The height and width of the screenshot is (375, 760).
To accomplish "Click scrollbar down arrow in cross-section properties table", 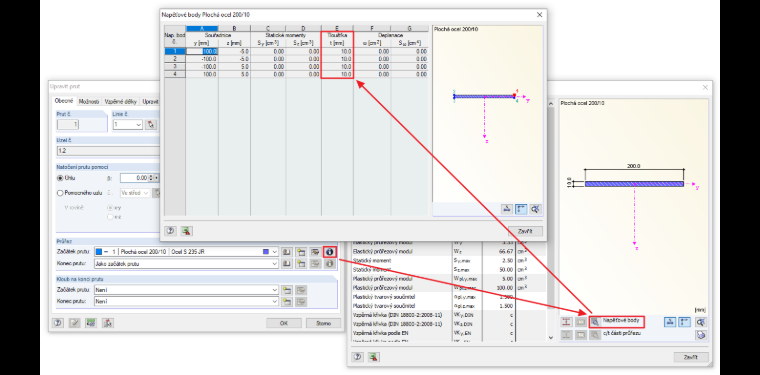I will (551, 337).
